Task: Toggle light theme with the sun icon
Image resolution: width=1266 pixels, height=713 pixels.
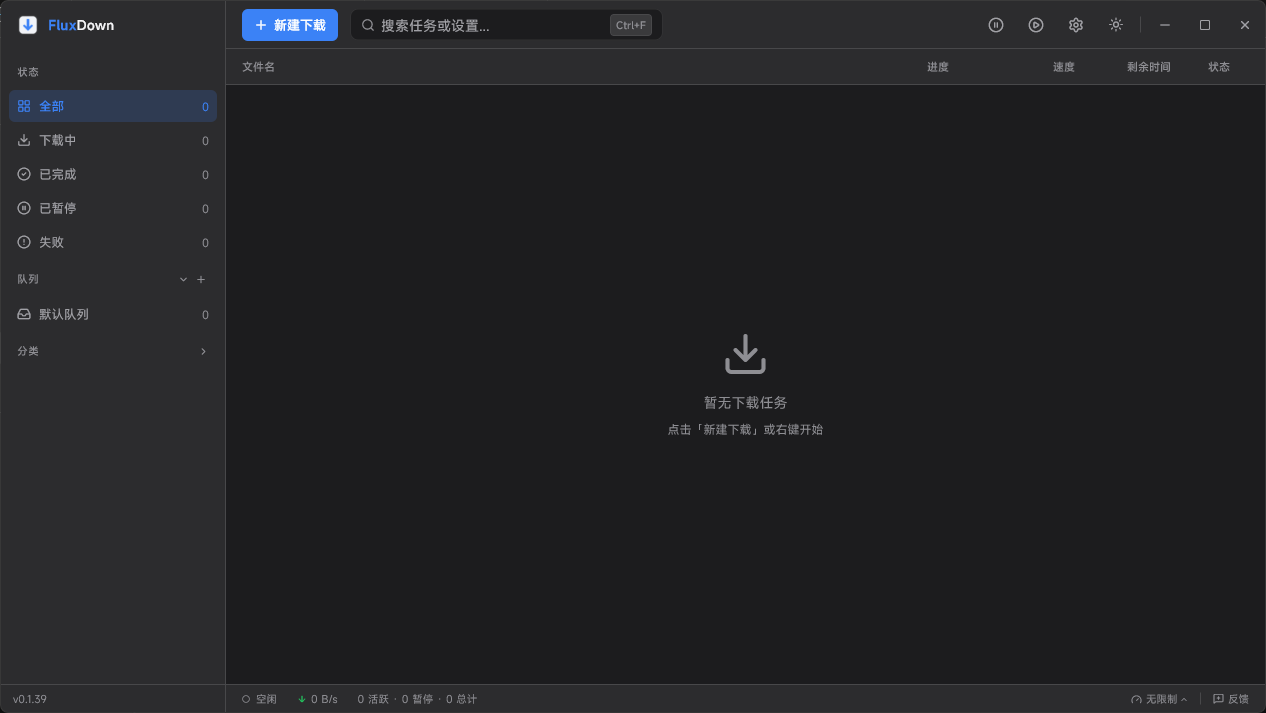Action: [x=1116, y=24]
